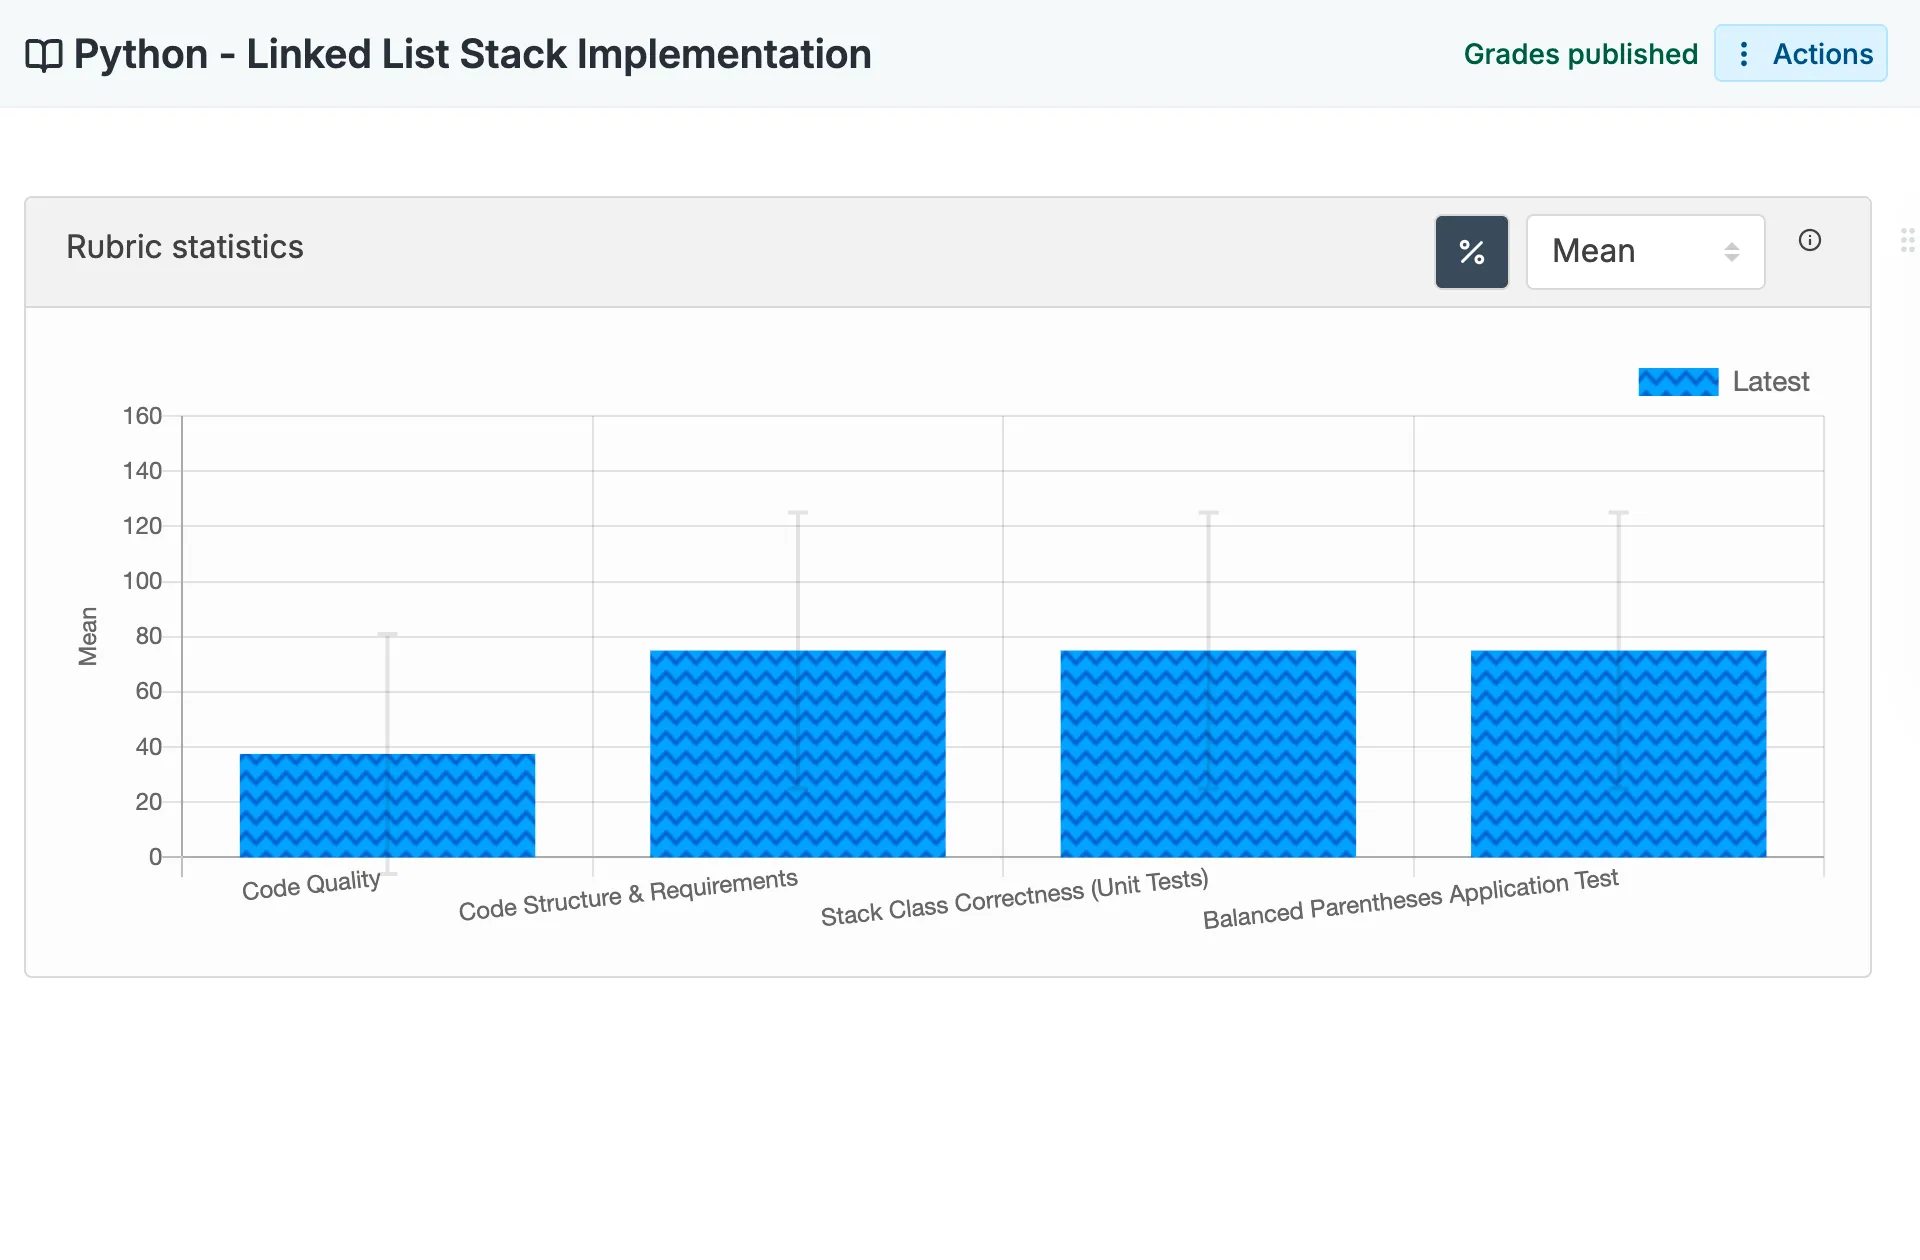The image size is (1920, 1260).
Task: Click the percentage symbol icon in Rubric statistics
Action: point(1471,252)
